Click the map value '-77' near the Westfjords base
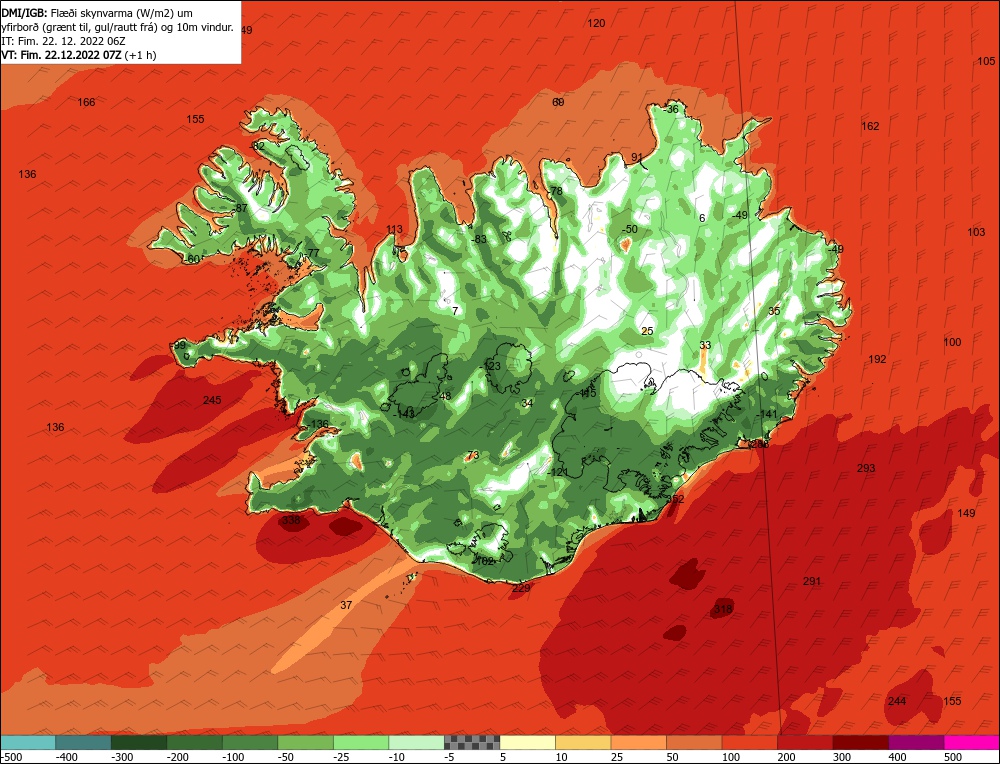Image resolution: width=1000 pixels, height=764 pixels. pyautogui.click(x=311, y=253)
